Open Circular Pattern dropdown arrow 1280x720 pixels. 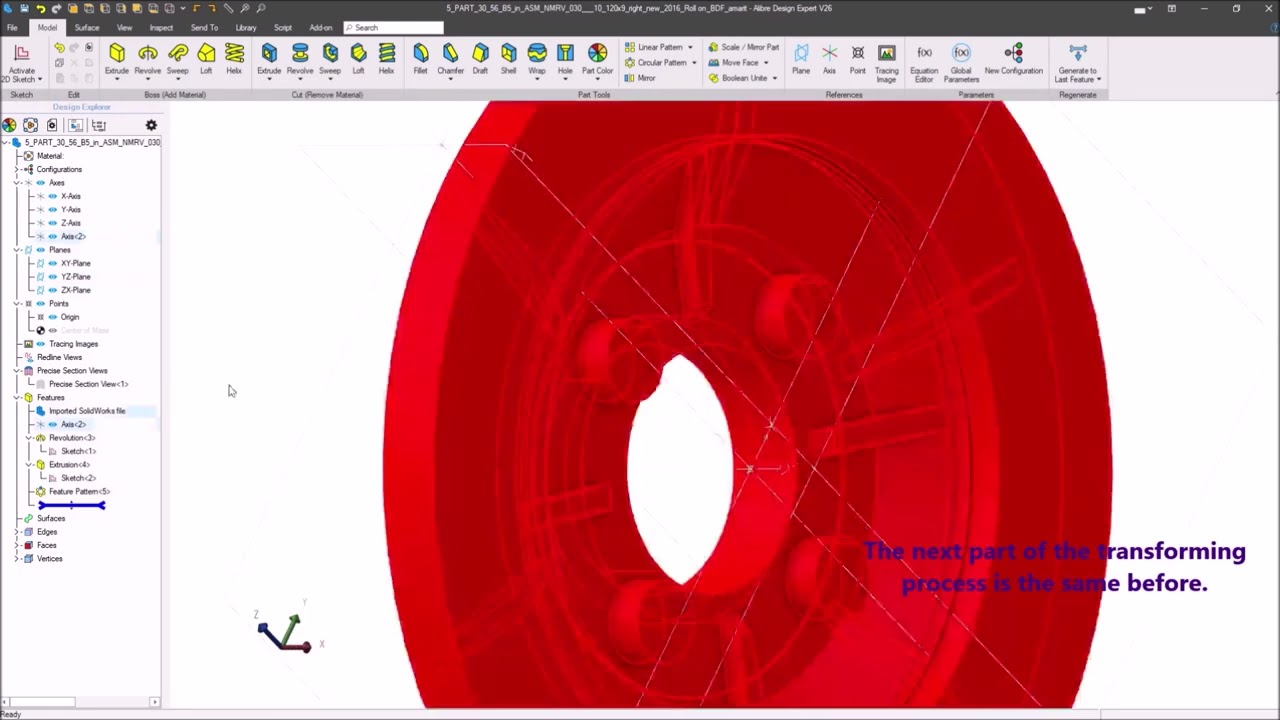694,63
